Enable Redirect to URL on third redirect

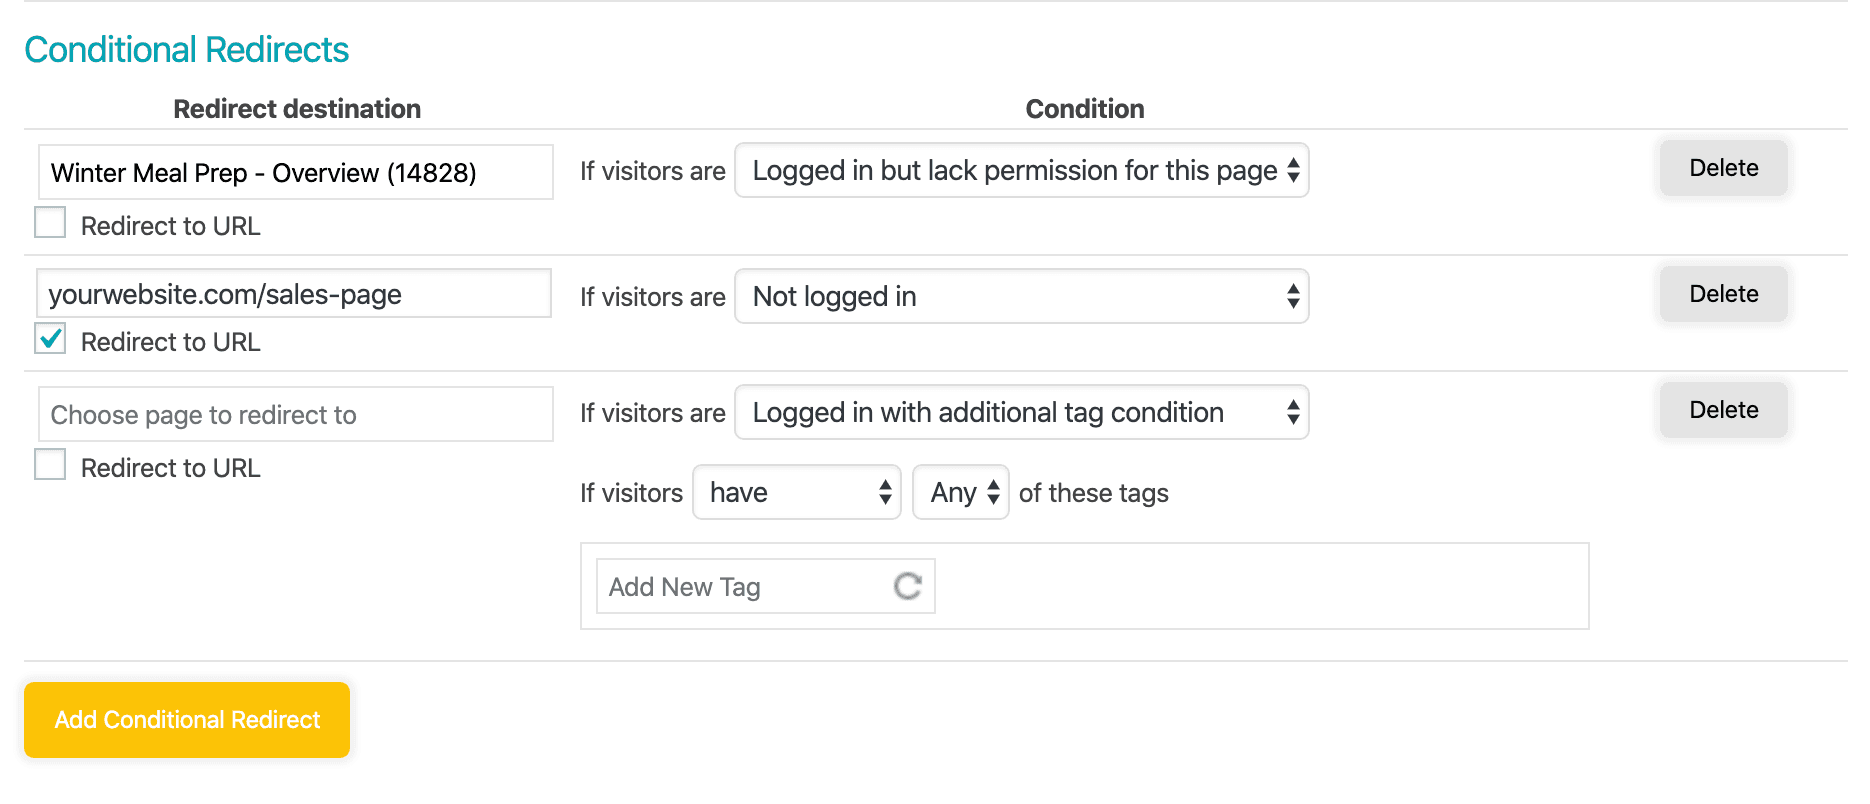click(x=50, y=465)
